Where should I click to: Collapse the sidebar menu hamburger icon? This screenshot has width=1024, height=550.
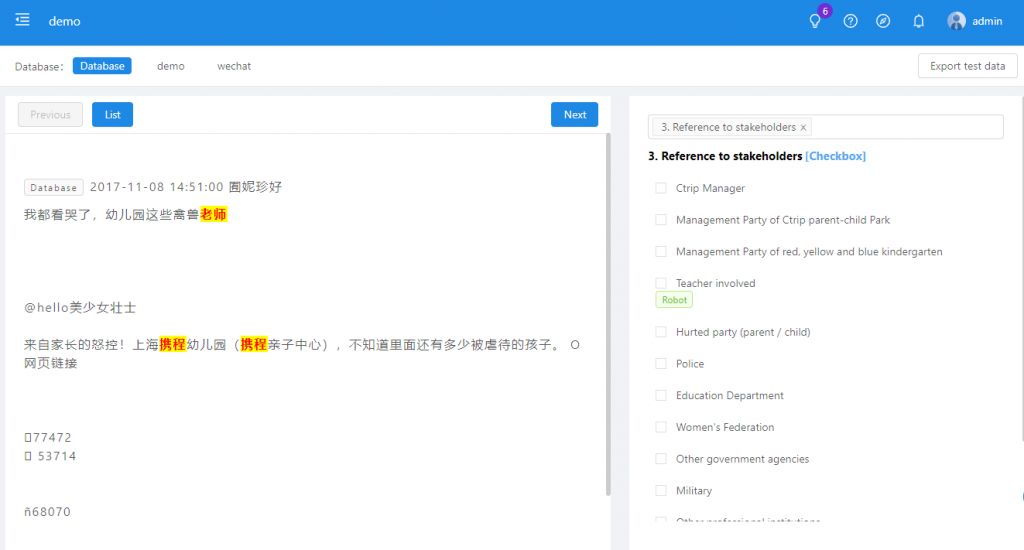click(22, 21)
